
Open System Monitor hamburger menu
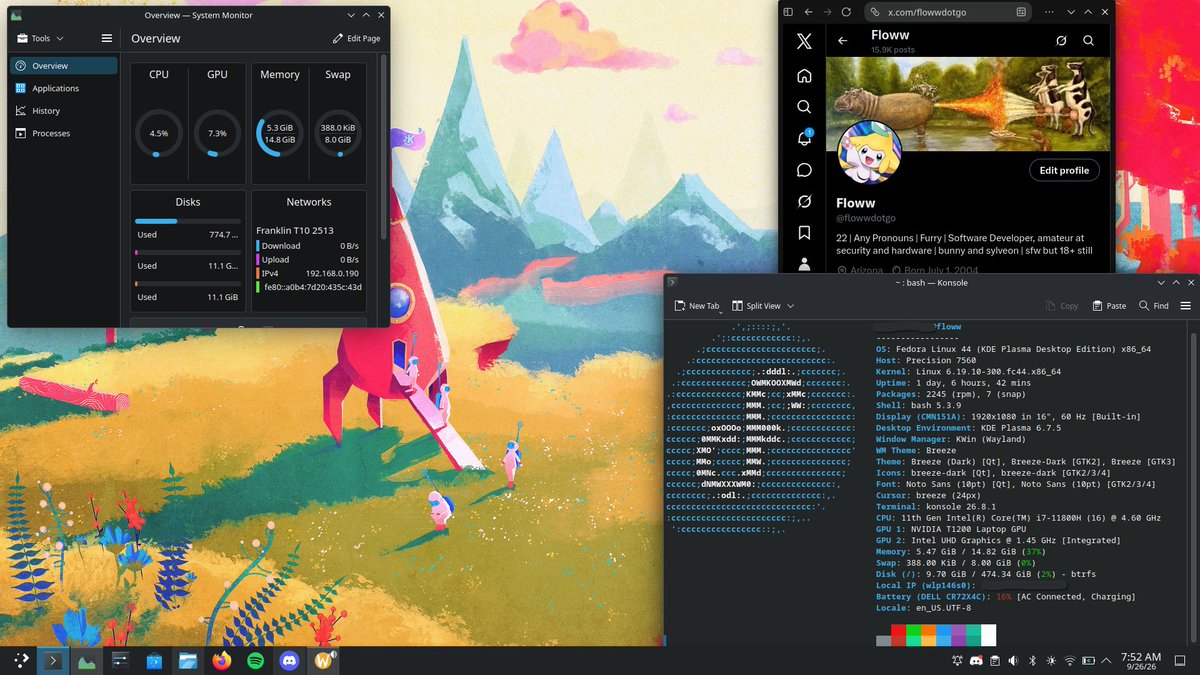point(107,38)
